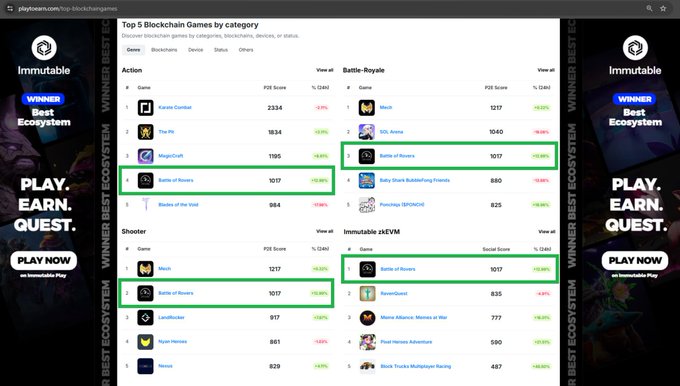Open Meme Alliance: Memes at War link

[x=414, y=318]
